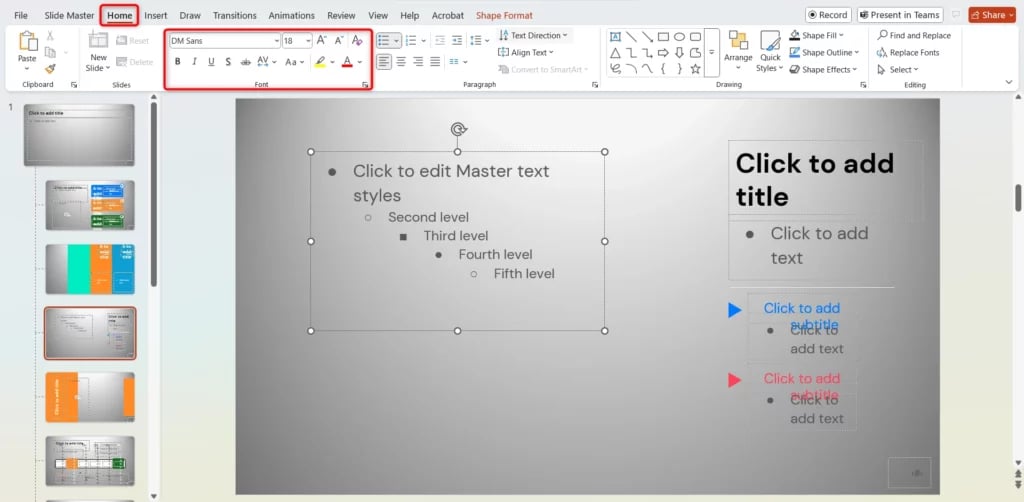
Task: Click Increase Font Size icon
Action: (321, 40)
